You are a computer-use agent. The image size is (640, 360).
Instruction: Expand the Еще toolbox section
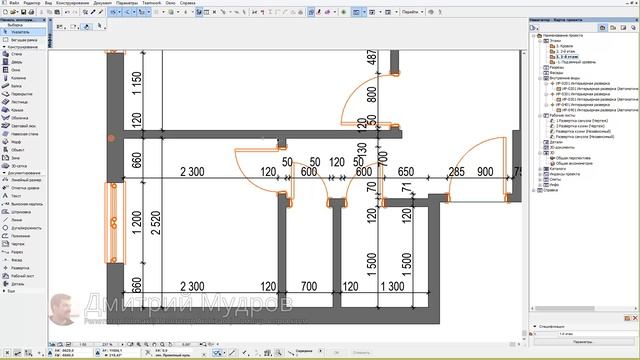point(4,291)
